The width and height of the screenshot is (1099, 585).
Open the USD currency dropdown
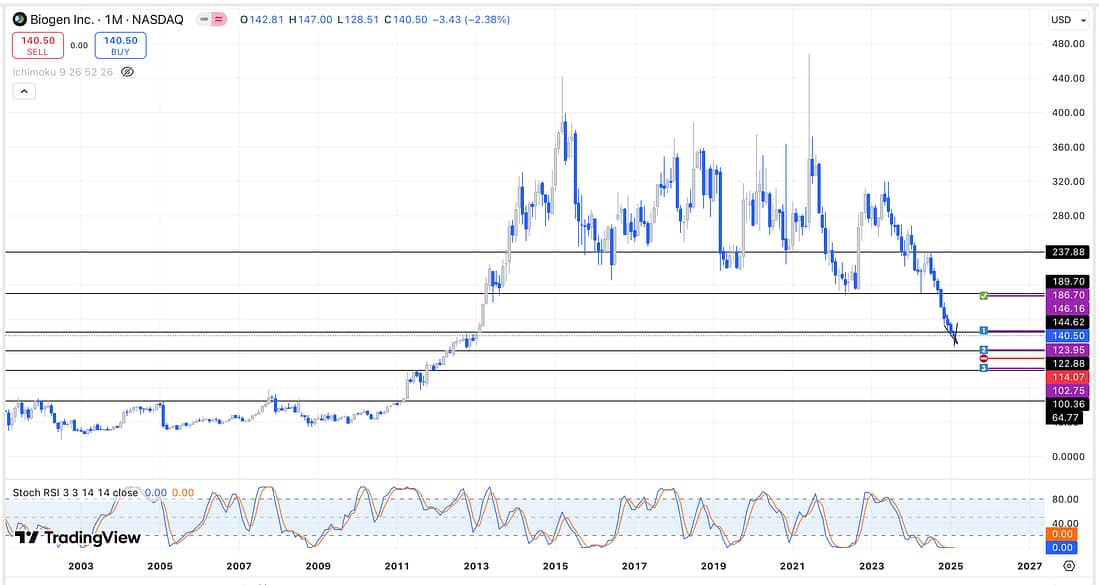tap(1066, 20)
